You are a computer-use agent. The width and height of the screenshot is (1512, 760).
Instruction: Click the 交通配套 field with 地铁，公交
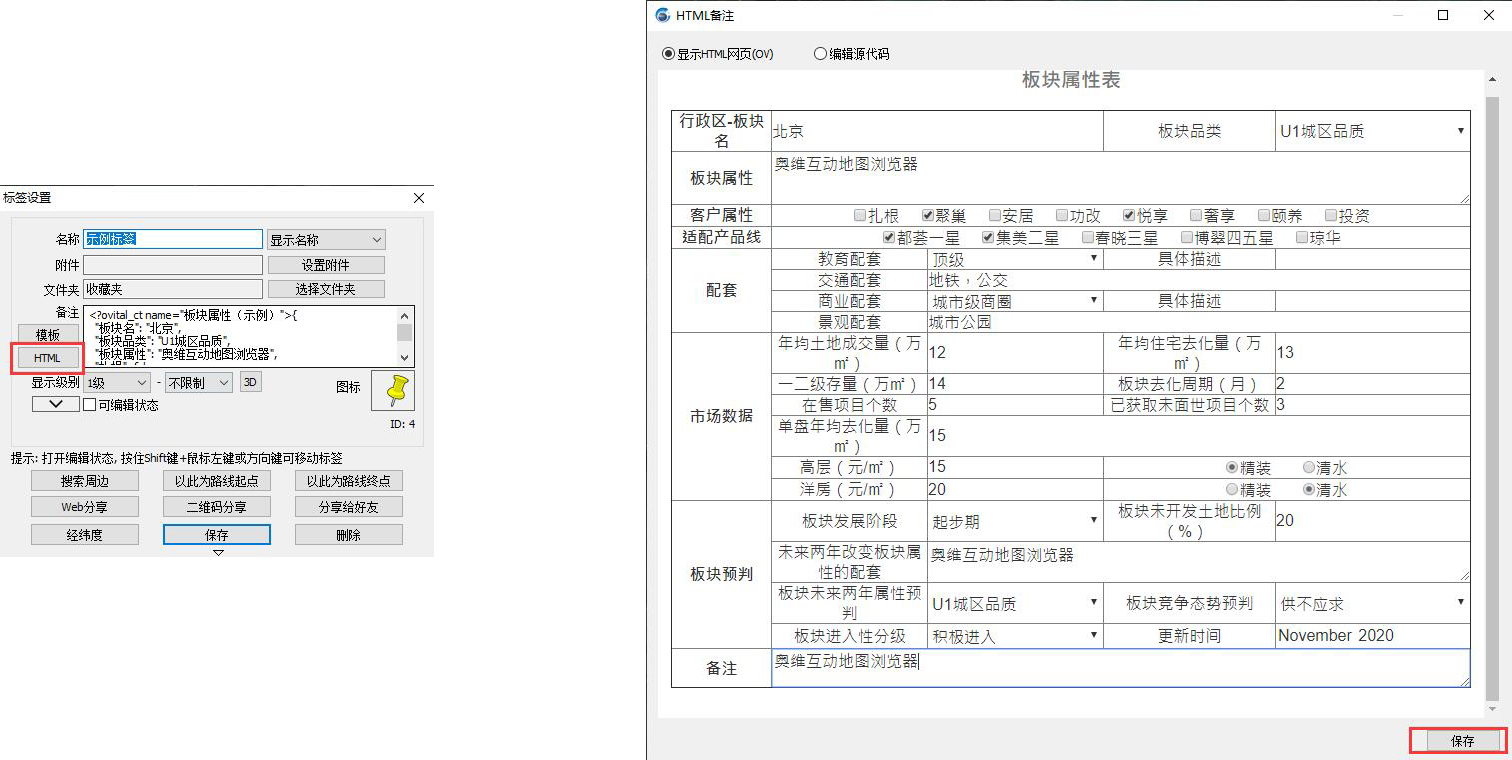point(1199,280)
